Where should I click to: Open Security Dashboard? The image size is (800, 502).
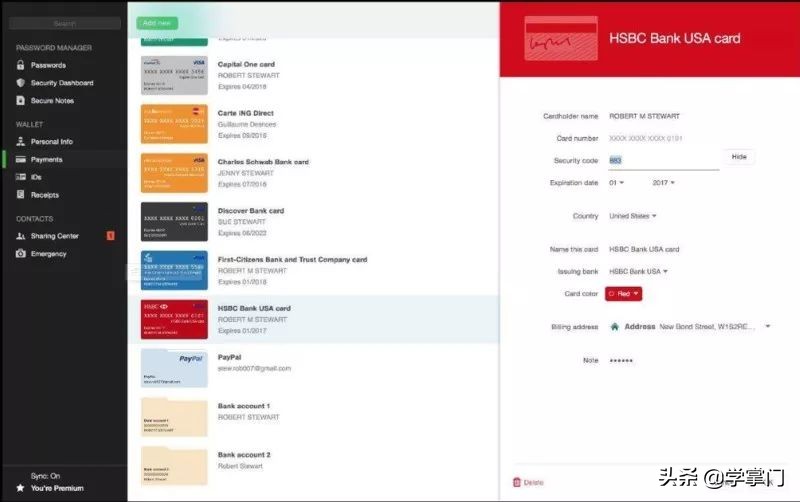tap(62, 83)
